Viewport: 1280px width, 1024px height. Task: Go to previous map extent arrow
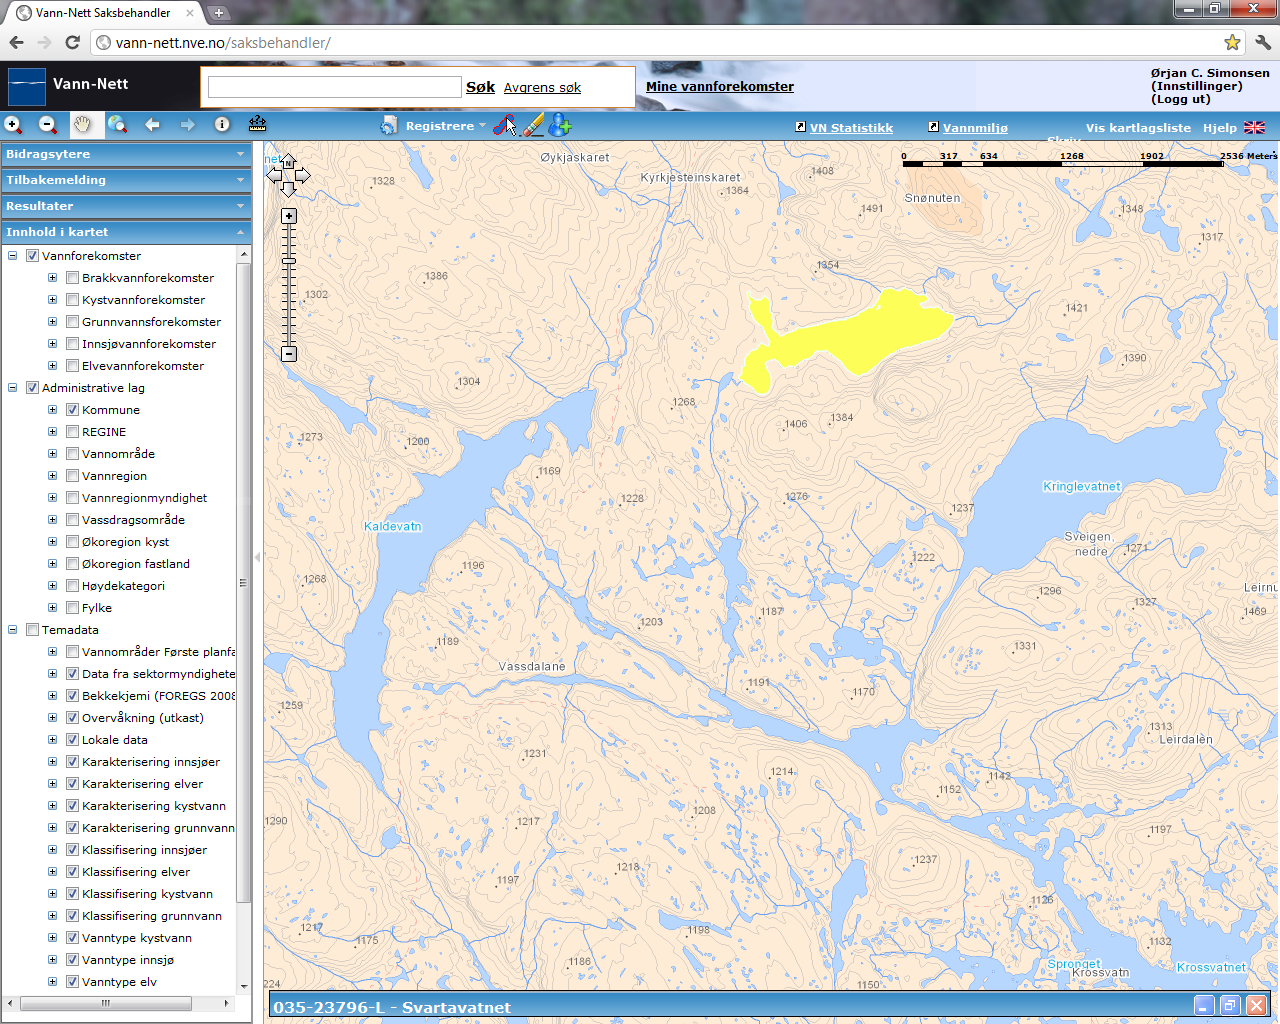tap(153, 125)
